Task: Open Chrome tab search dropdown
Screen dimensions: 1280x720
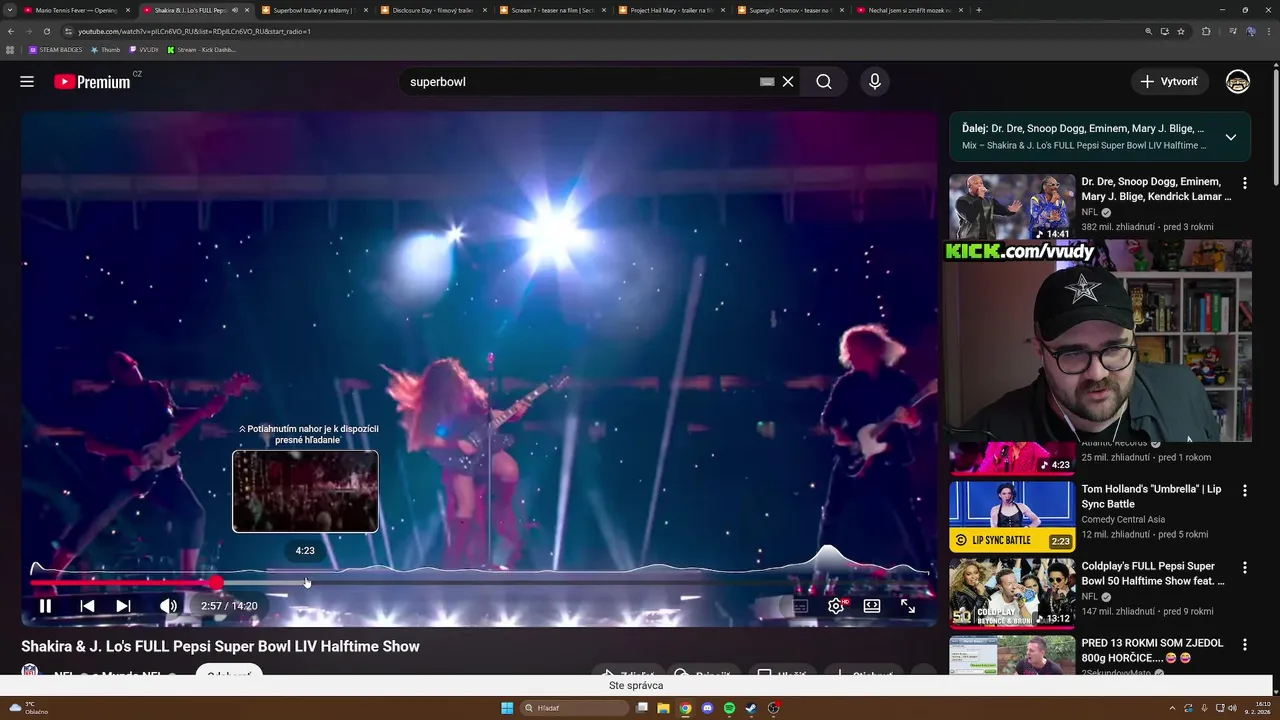Action: coord(10,10)
